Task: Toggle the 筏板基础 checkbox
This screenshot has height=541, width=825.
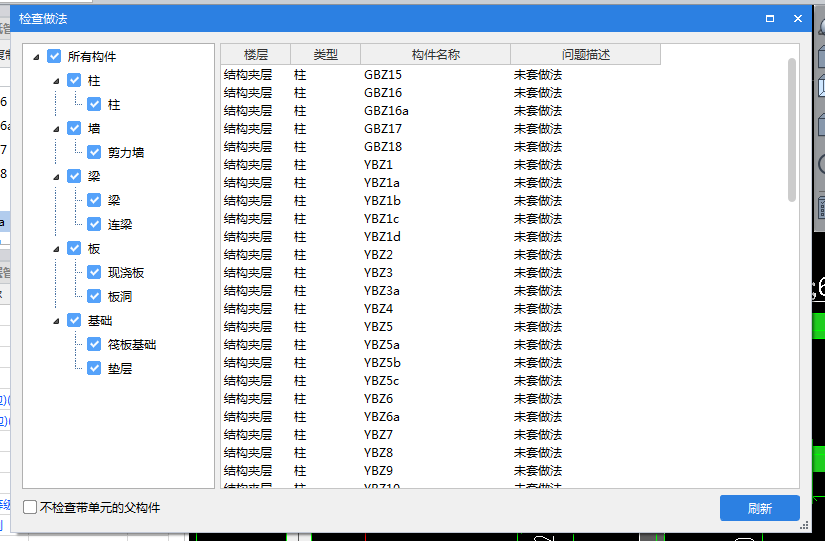Action: (x=94, y=344)
